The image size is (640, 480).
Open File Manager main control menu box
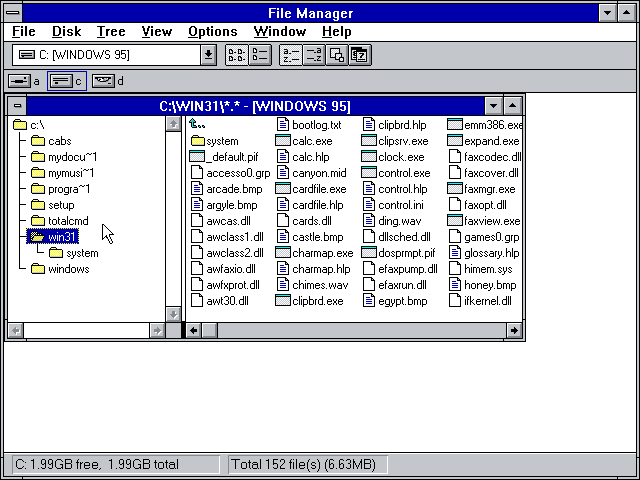(x=13, y=13)
